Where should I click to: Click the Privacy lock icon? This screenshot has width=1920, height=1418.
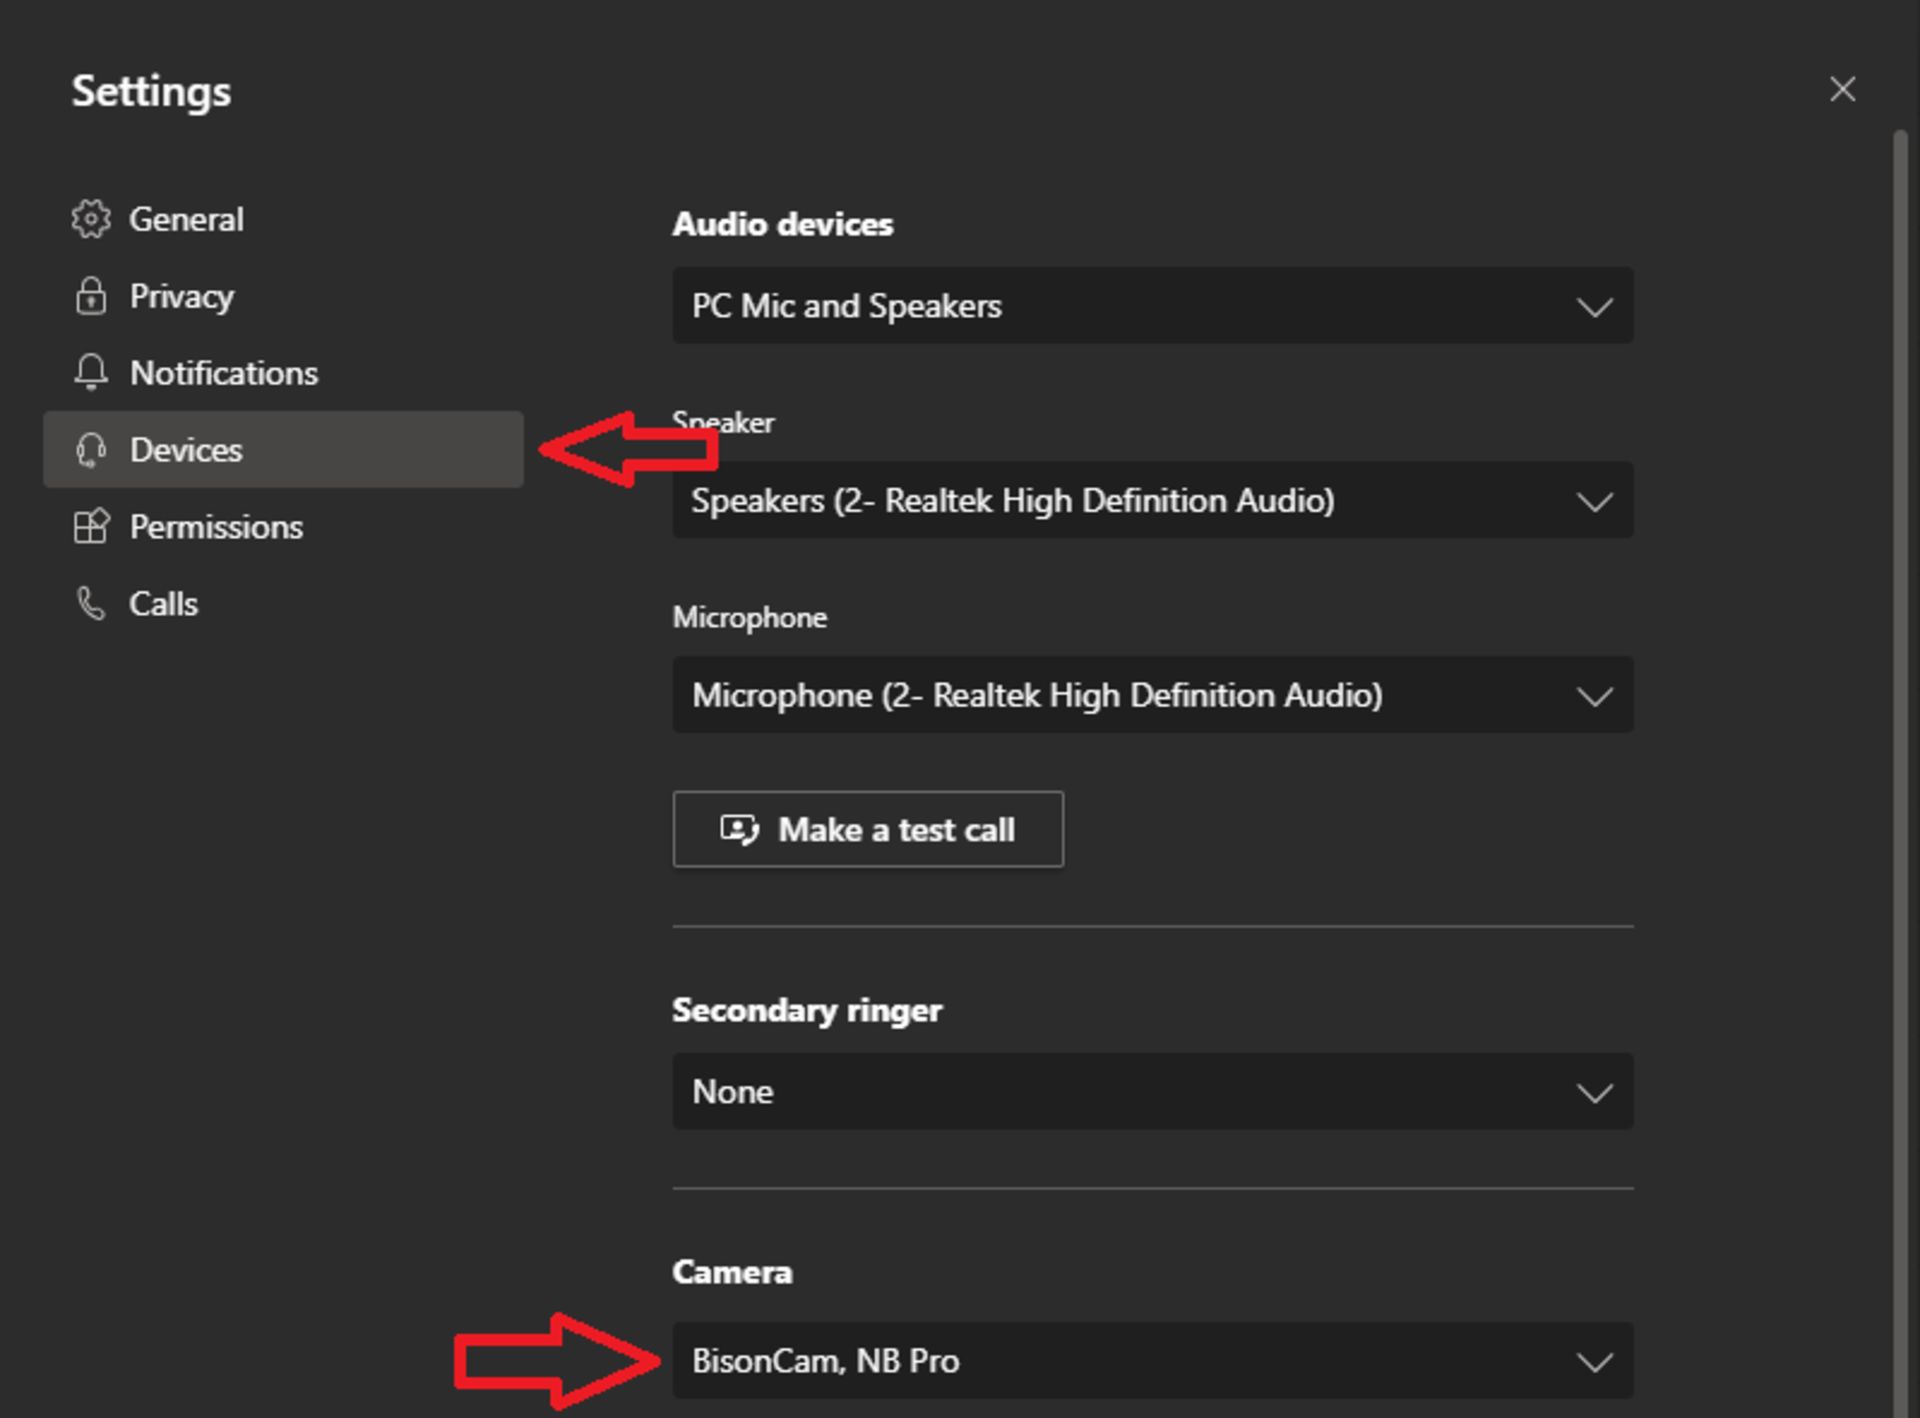pos(91,296)
